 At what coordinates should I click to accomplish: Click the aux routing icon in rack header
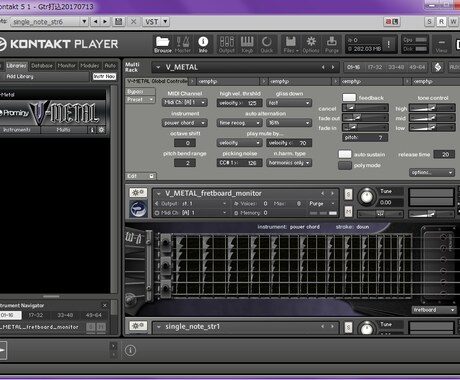(x=438, y=67)
